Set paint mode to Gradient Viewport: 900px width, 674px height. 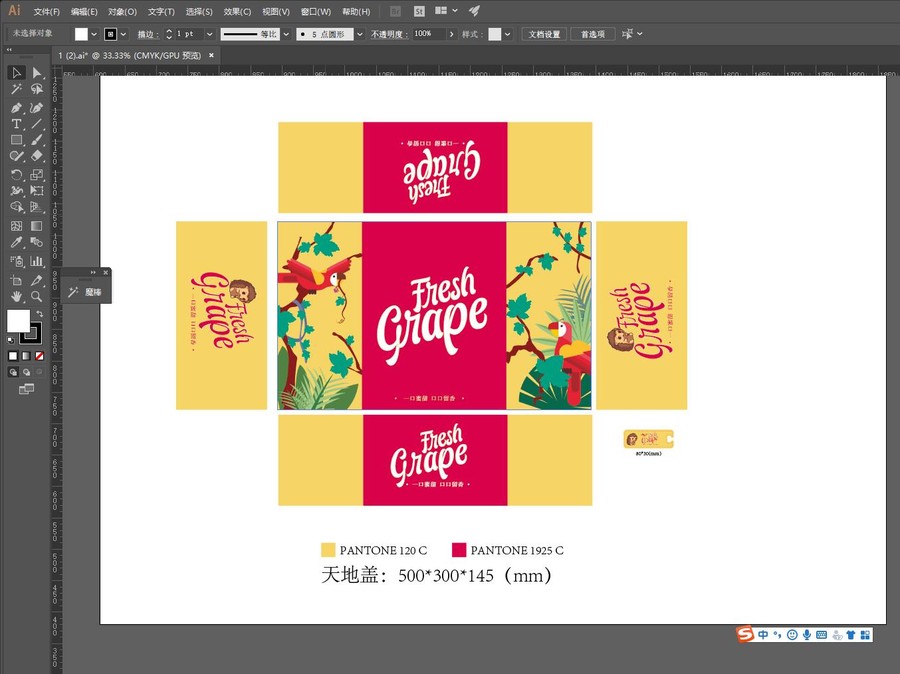pyautogui.click(x=26, y=356)
